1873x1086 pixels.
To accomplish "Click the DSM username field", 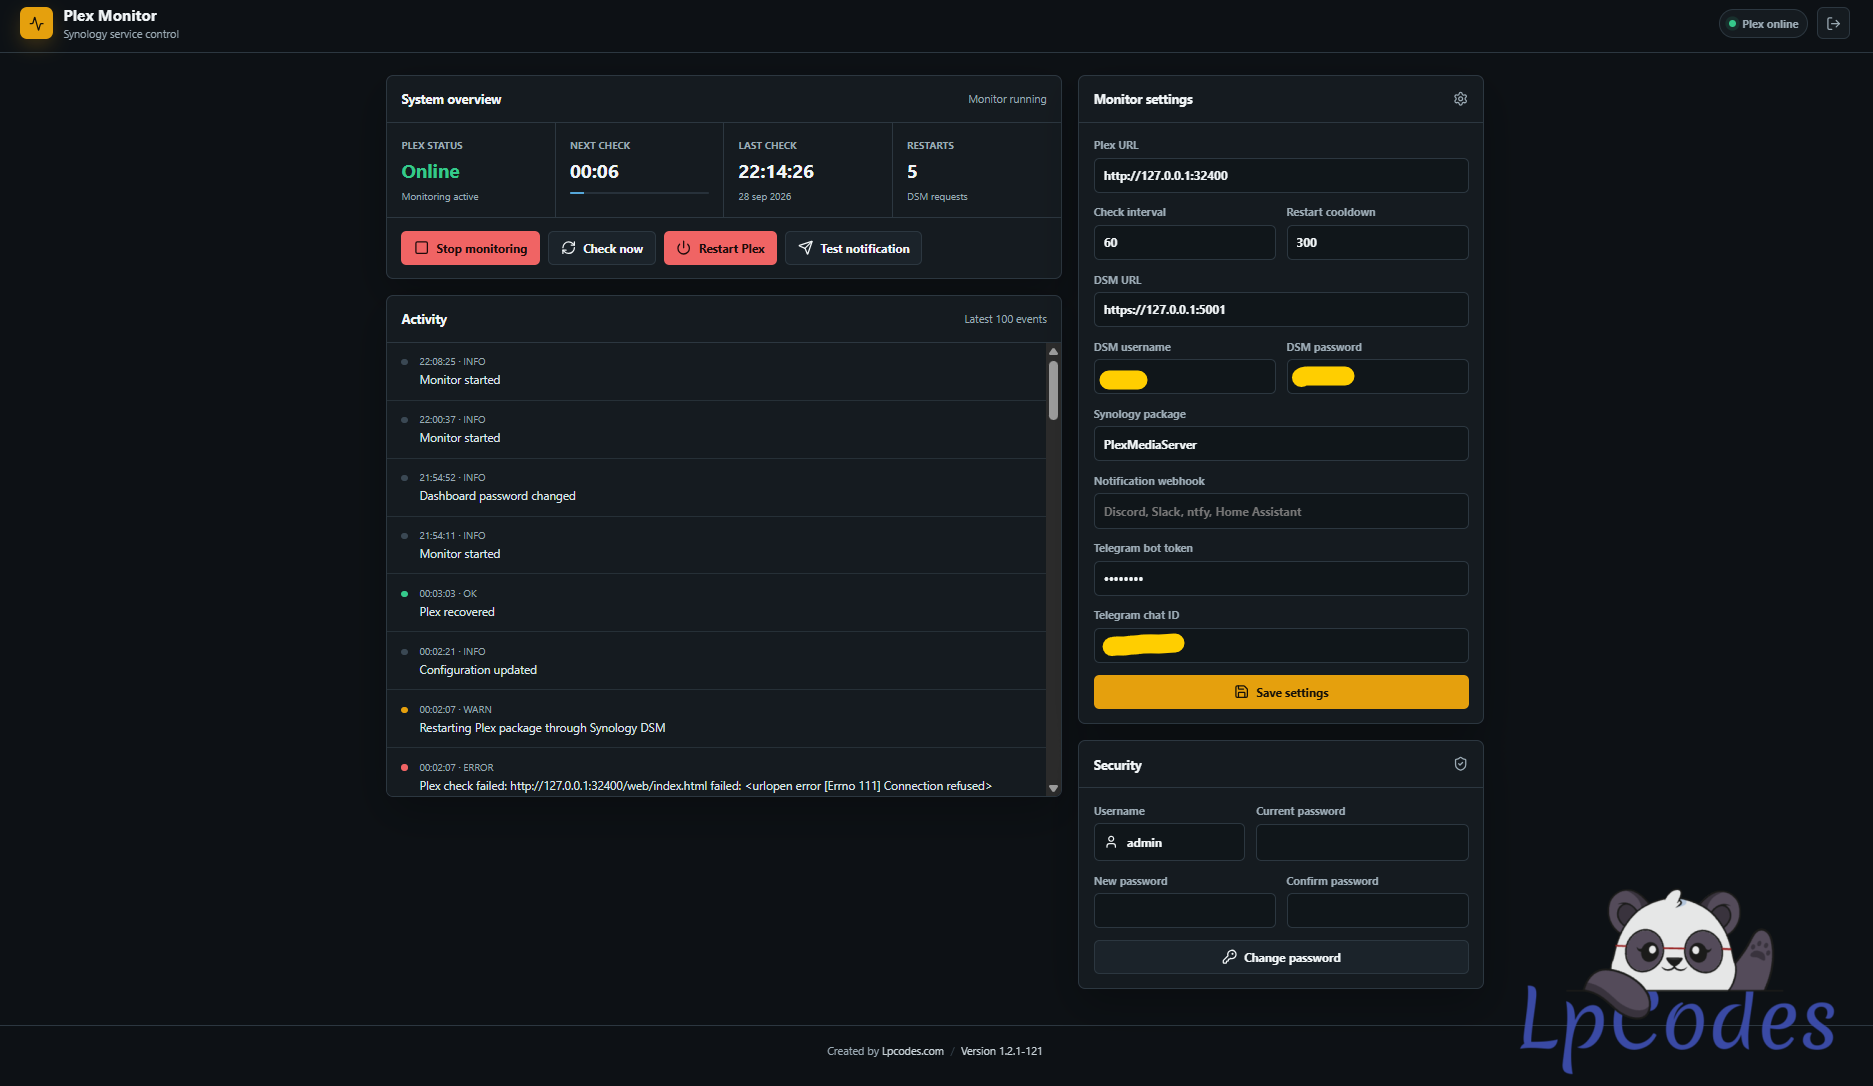I will [1184, 376].
